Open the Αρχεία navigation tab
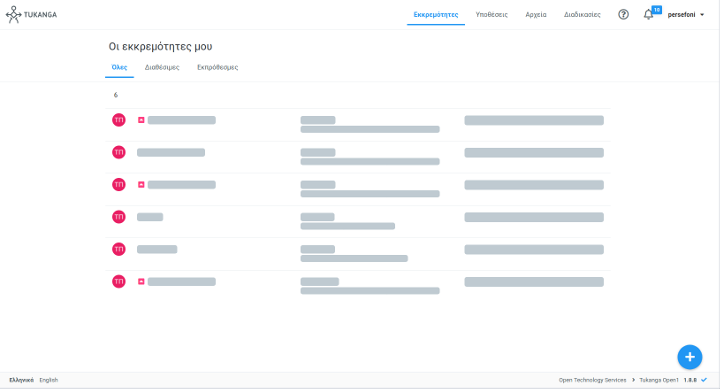This screenshot has width=720, height=389. (x=536, y=15)
